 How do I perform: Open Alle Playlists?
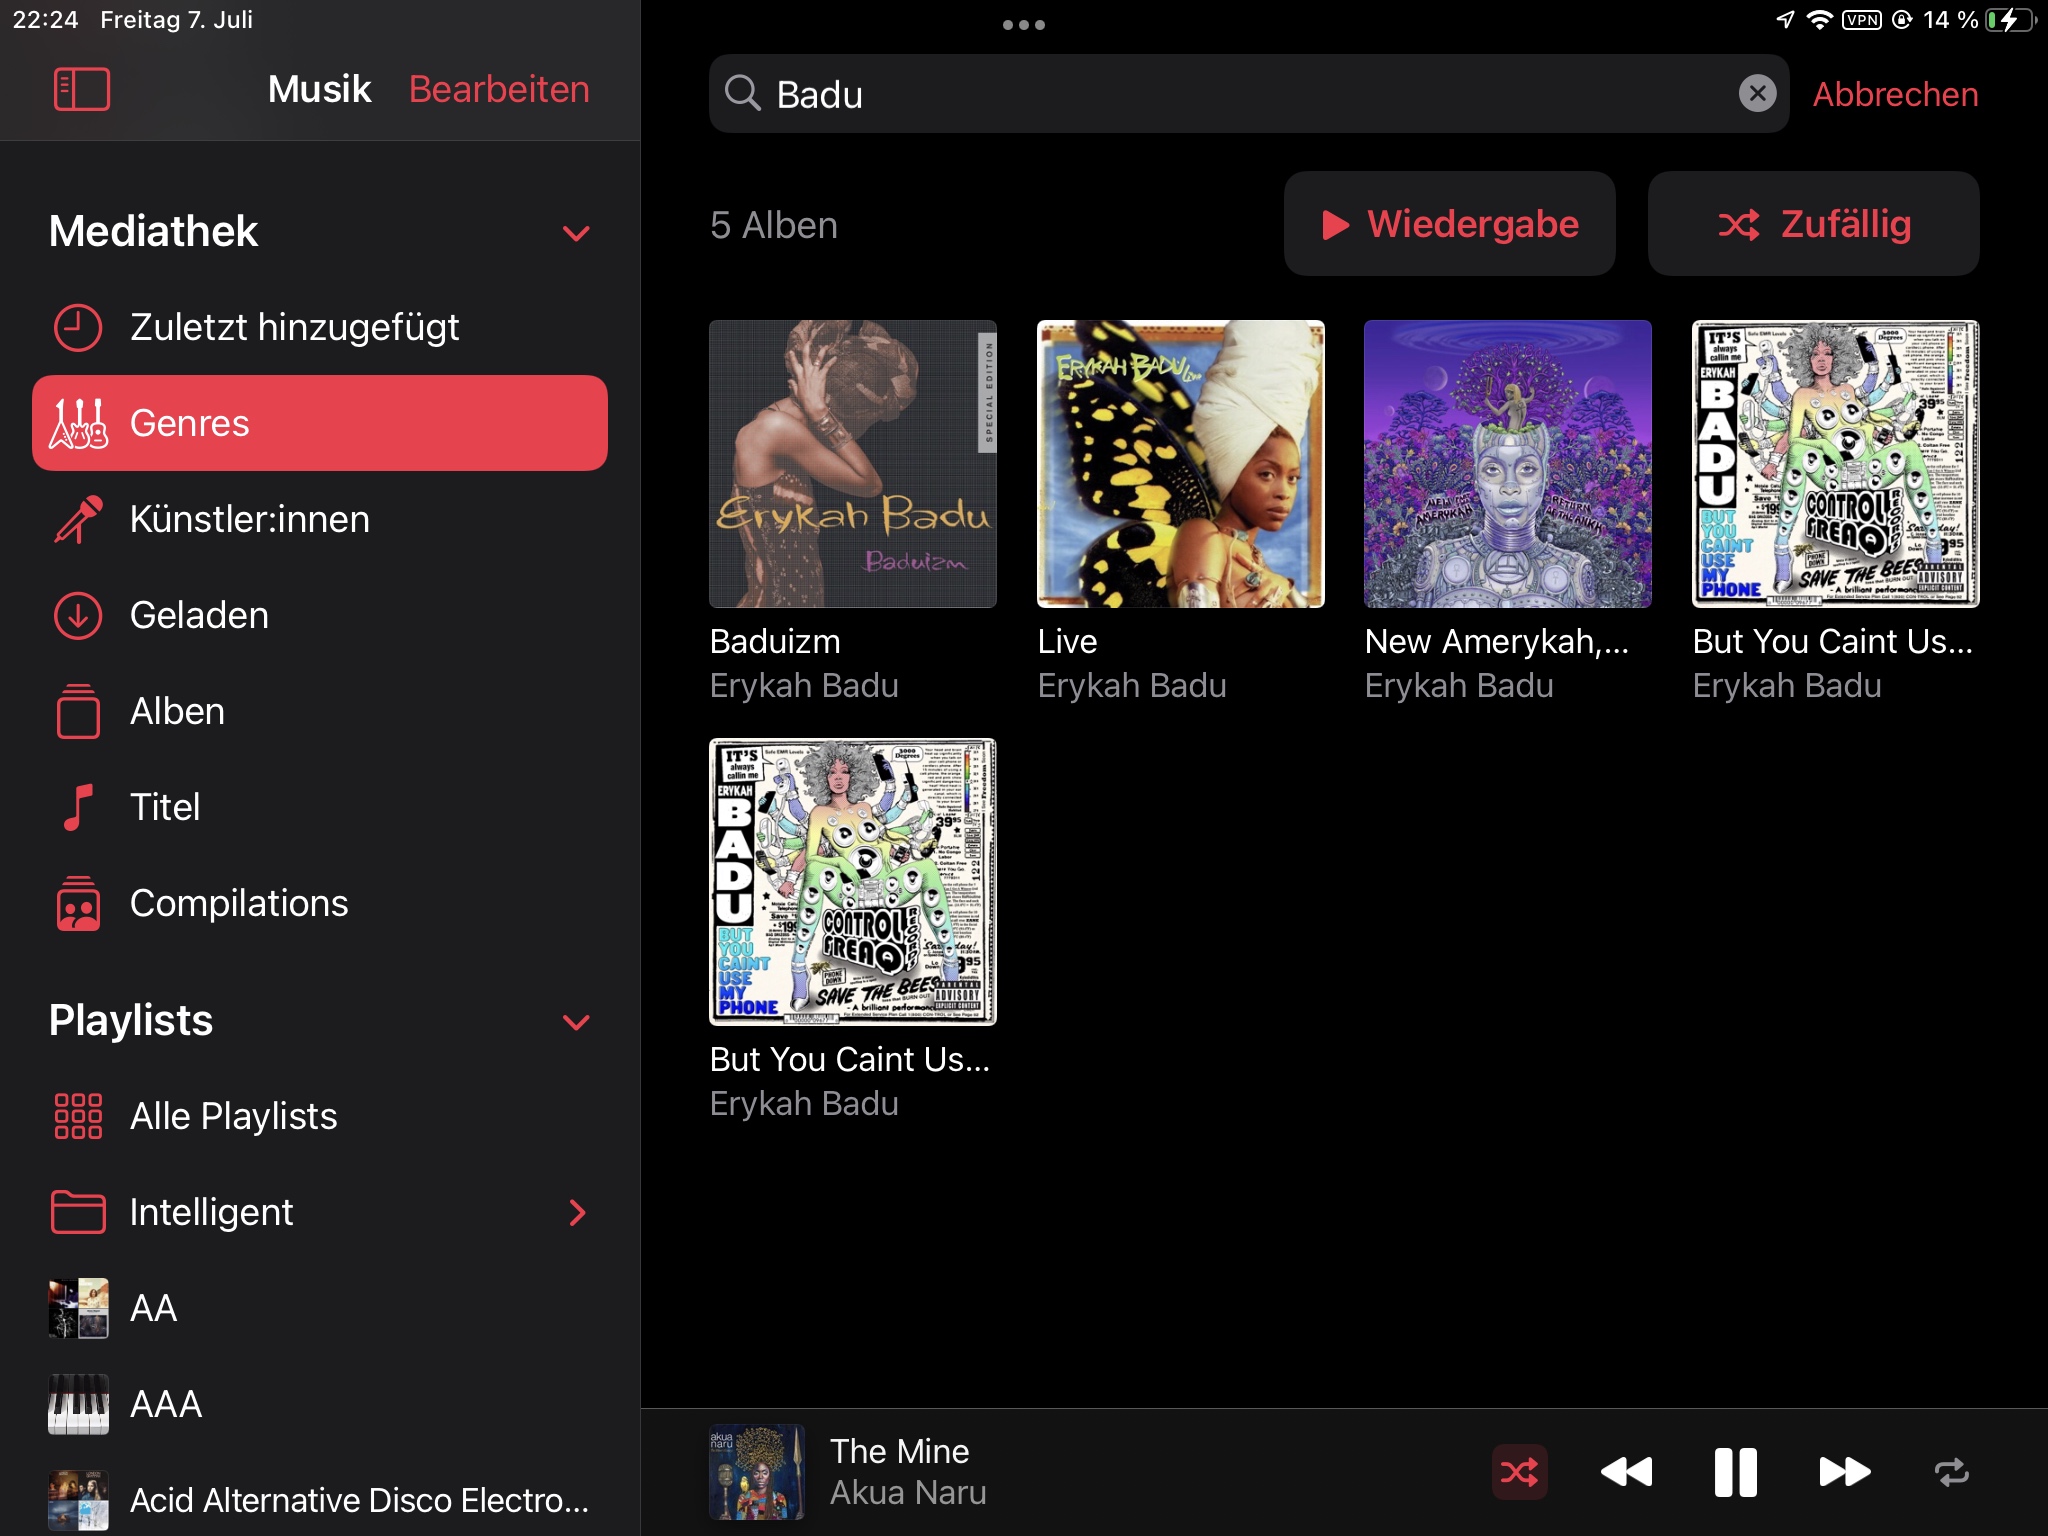[x=320, y=1116]
